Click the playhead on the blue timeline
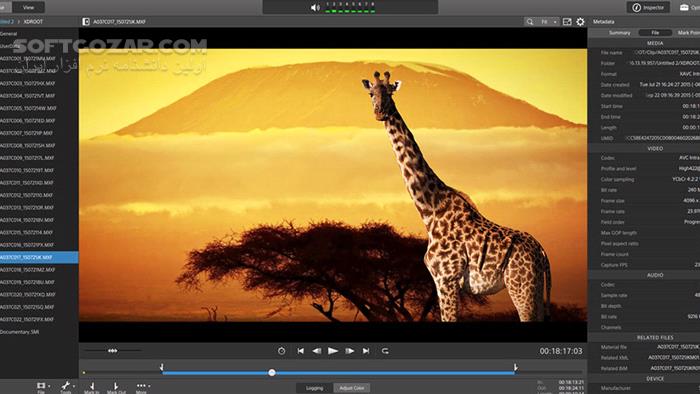 (272, 373)
